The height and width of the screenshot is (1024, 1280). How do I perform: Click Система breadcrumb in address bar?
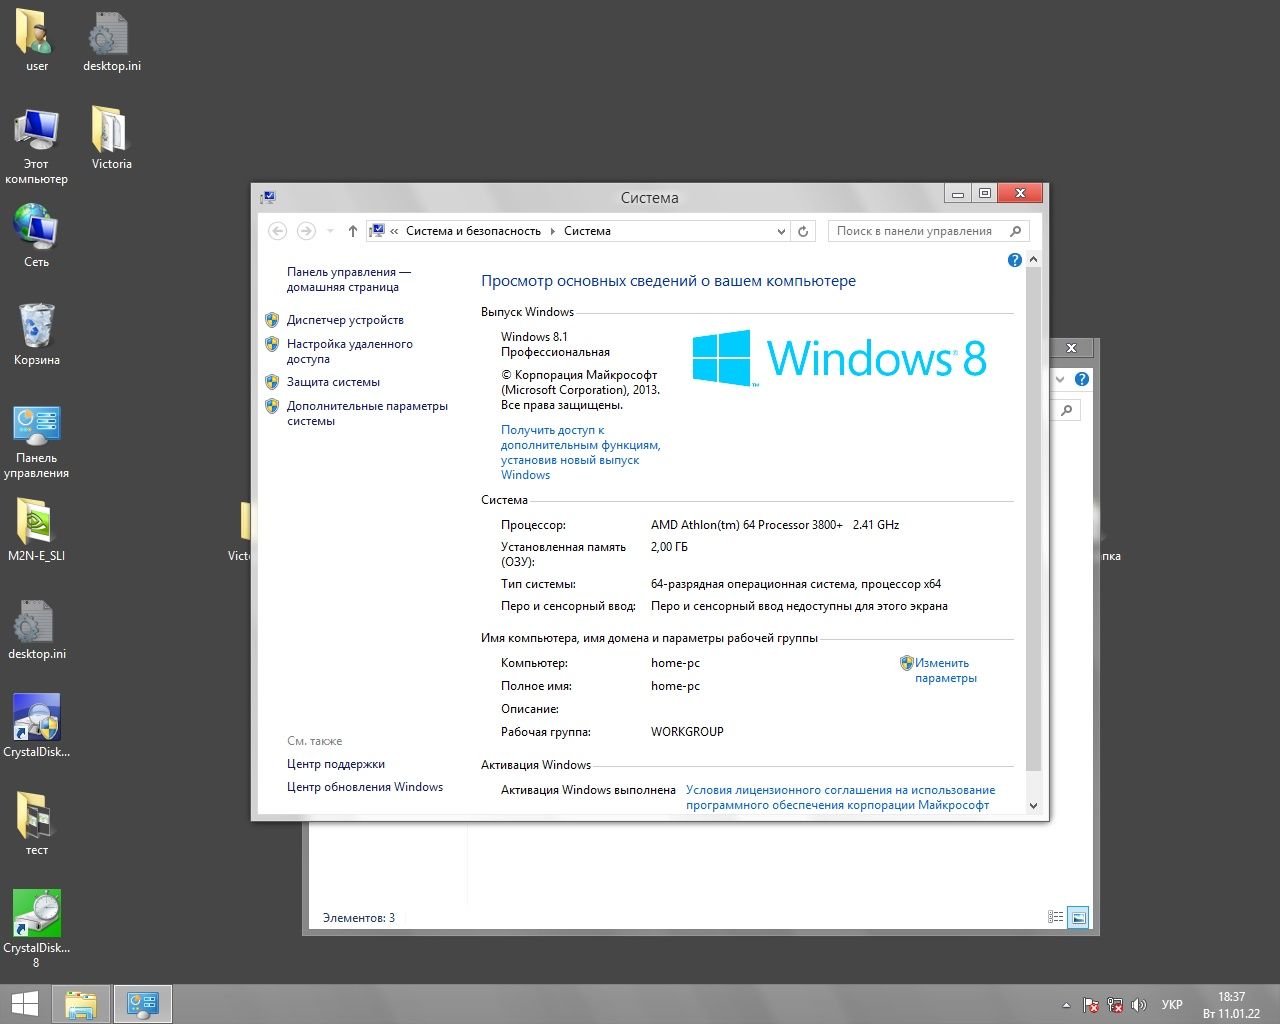(587, 231)
